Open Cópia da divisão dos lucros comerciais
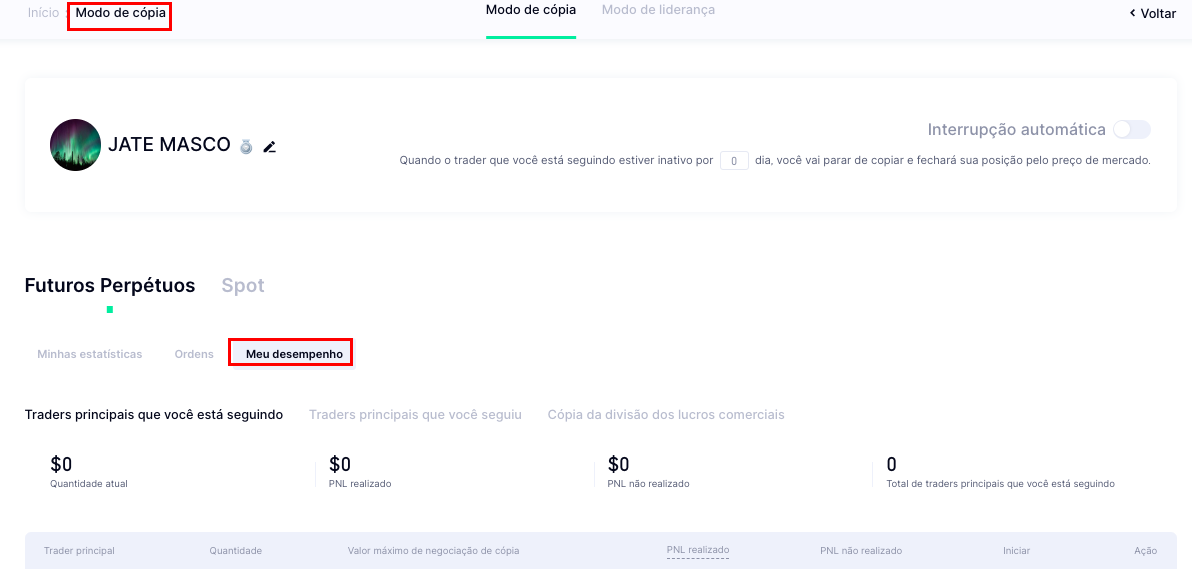This screenshot has height=569, width=1192. [x=666, y=415]
